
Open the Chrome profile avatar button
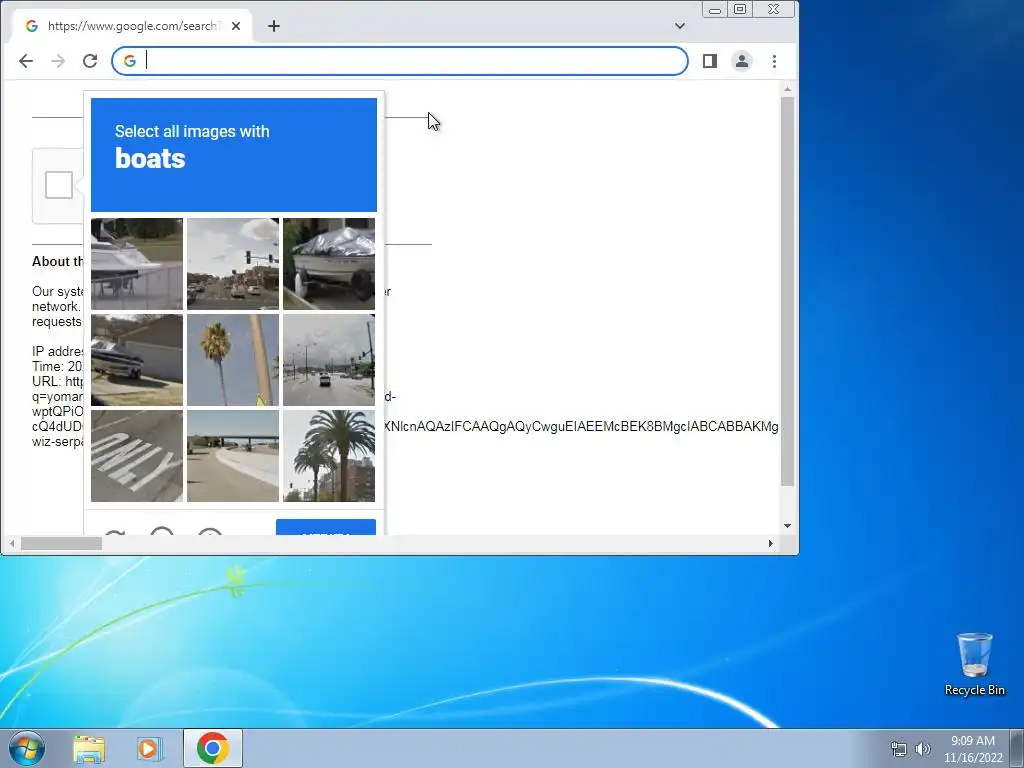tap(742, 61)
